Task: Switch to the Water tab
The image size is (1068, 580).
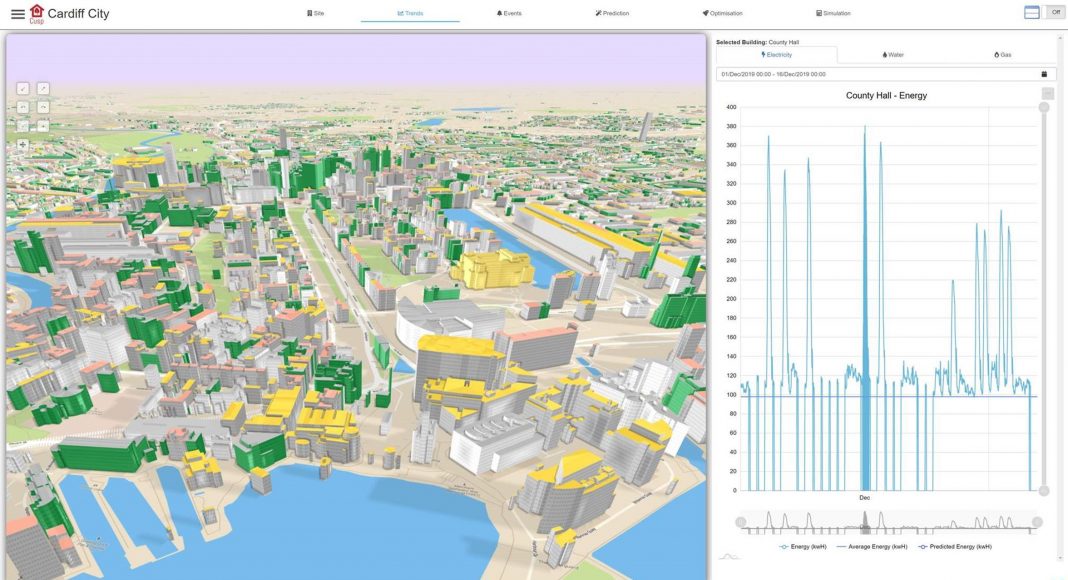Action: tap(893, 55)
